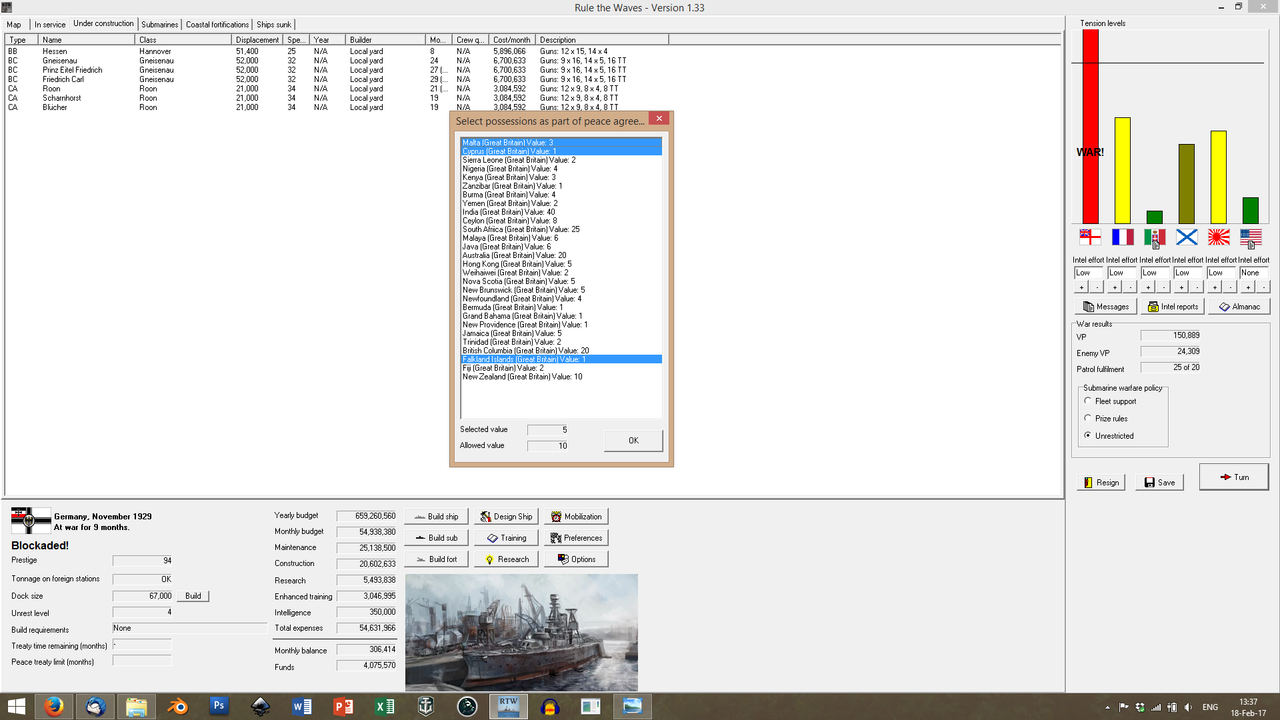Select the Fleet support submarine policy

pos(1088,400)
